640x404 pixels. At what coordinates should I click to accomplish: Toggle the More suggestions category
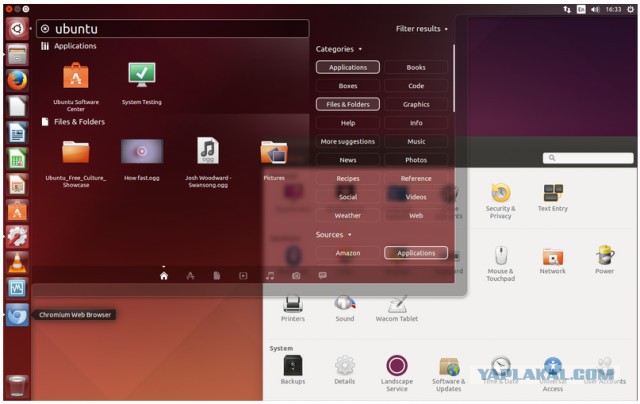tap(348, 141)
